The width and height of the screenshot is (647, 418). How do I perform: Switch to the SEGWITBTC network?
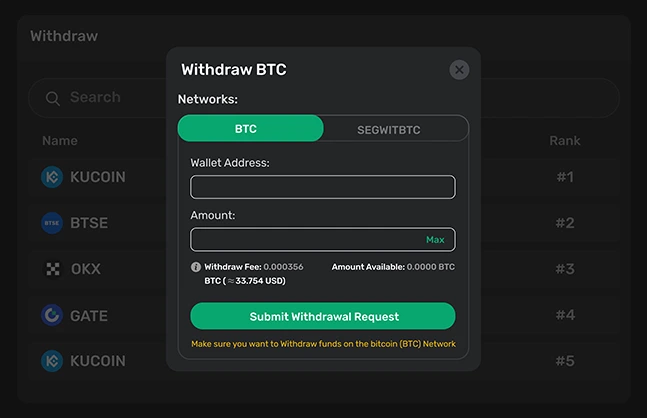pyautogui.click(x=395, y=129)
